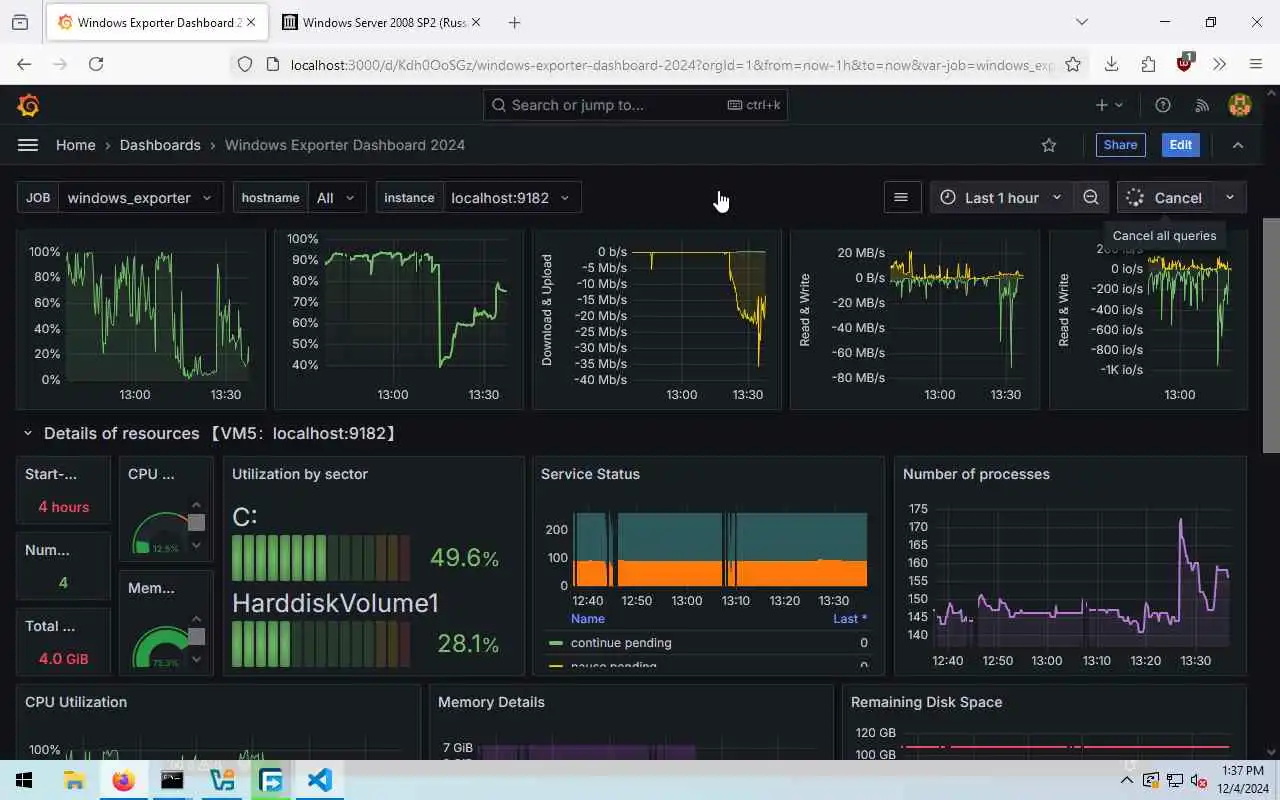Open Windows Start menu
1280x800 pixels.
[x=24, y=780]
